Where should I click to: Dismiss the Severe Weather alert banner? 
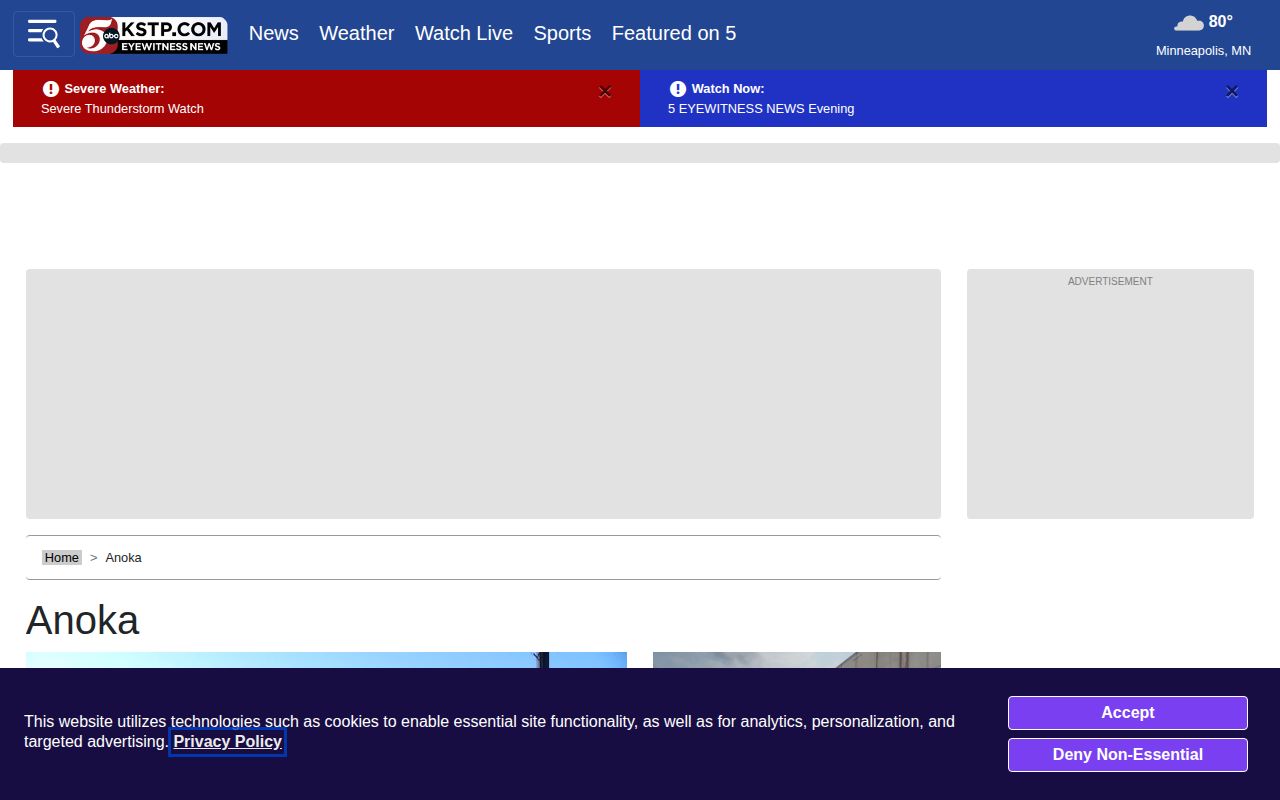(x=605, y=91)
